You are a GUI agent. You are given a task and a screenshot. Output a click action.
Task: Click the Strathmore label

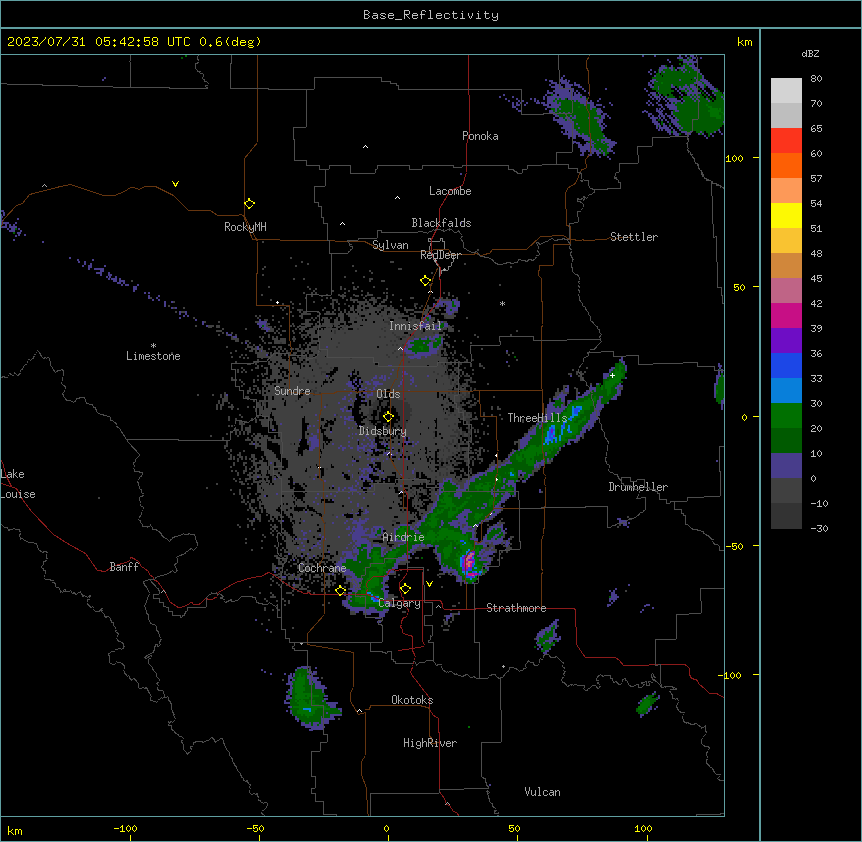point(516,608)
